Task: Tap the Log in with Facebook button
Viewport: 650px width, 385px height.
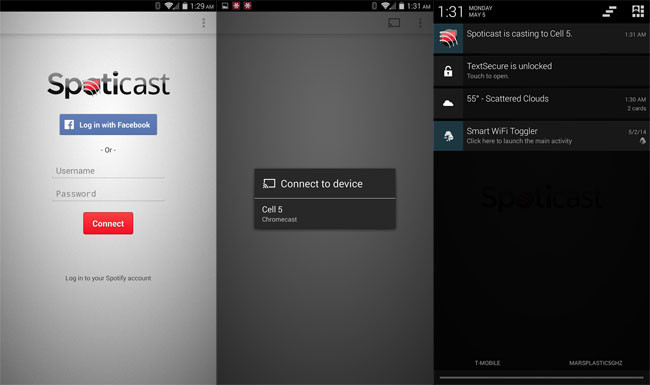Action: 108,124
